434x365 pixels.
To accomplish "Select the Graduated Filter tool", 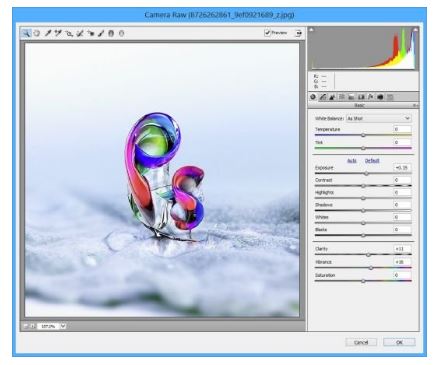I will [x=111, y=33].
